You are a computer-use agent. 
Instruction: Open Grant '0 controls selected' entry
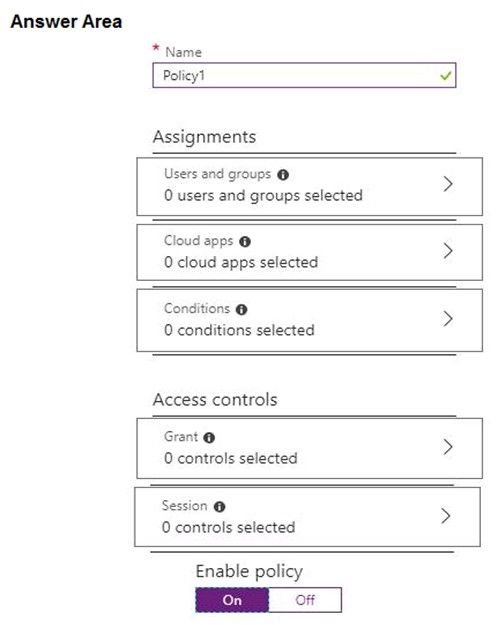(x=309, y=448)
